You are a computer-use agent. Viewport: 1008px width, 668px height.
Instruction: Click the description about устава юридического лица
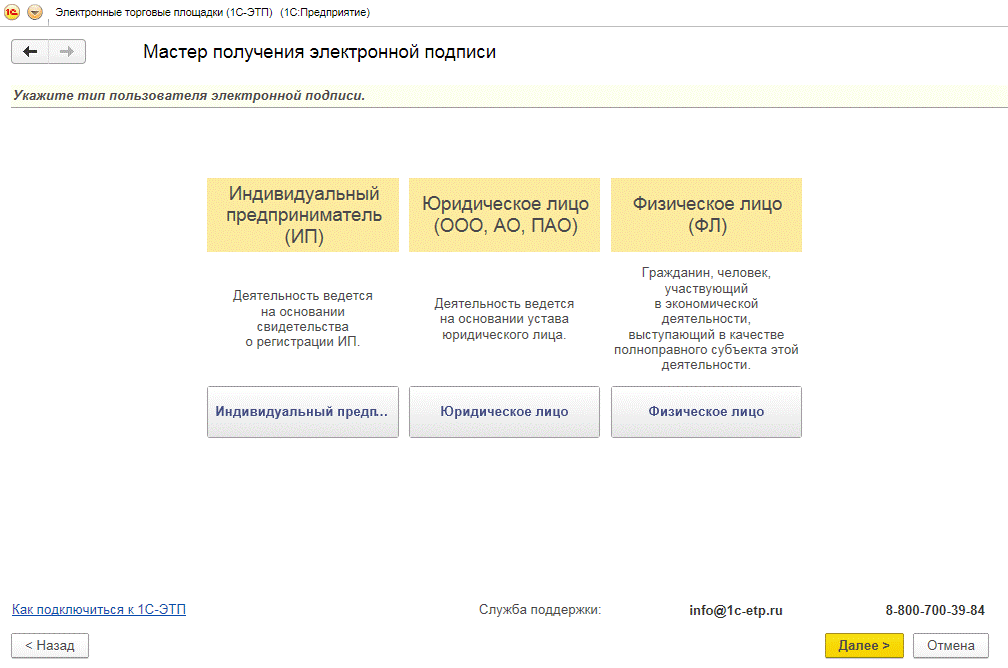504,319
